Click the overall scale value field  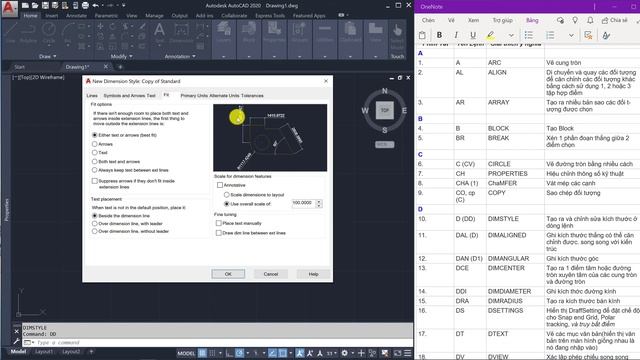click(x=304, y=203)
